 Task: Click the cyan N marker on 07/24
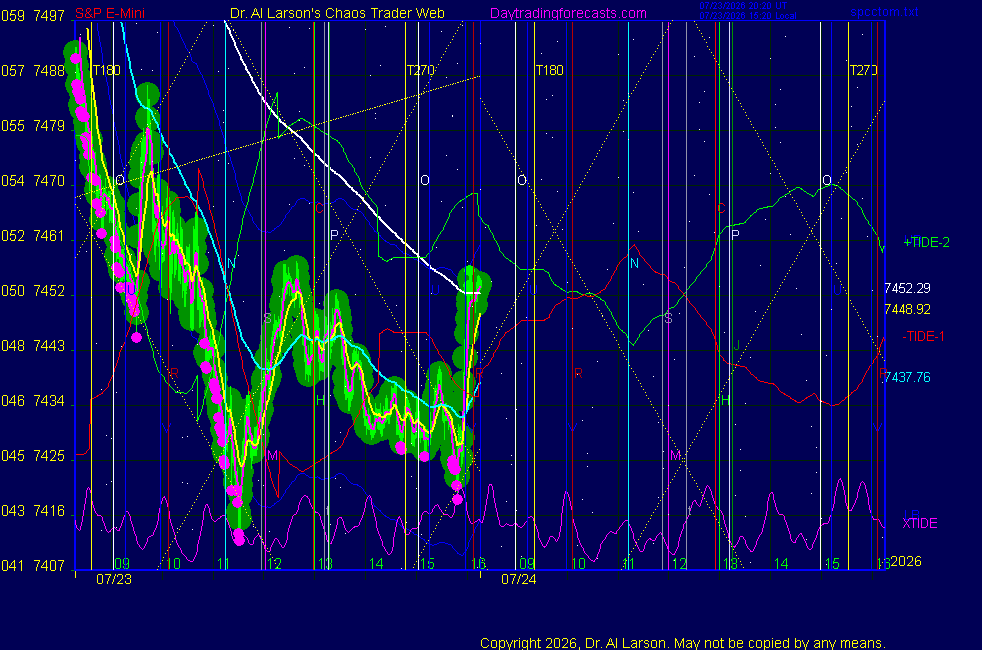[x=634, y=264]
